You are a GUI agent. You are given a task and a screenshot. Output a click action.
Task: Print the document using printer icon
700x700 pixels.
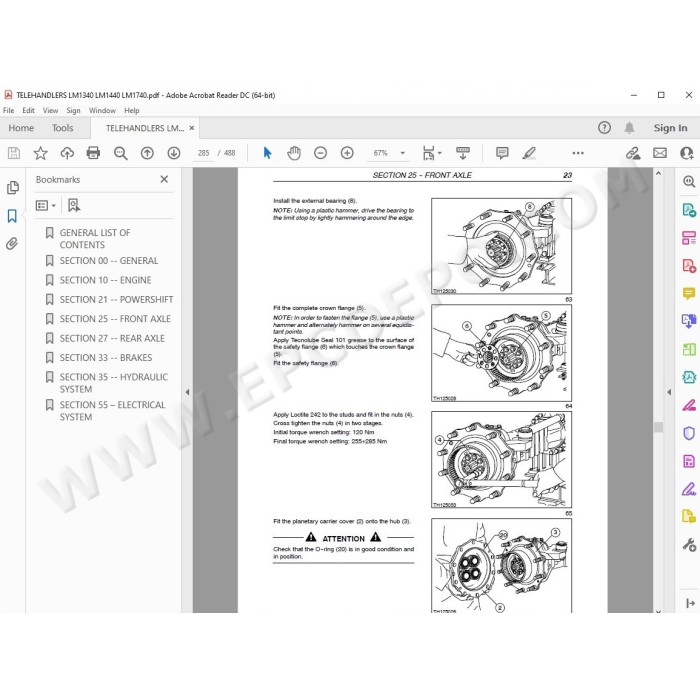click(x=93, y=153)
